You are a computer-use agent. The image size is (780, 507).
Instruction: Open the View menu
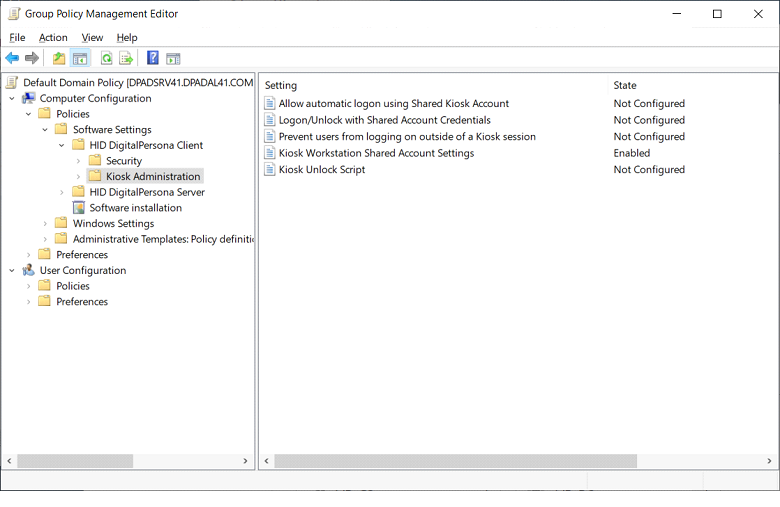[x=92, y=38]
